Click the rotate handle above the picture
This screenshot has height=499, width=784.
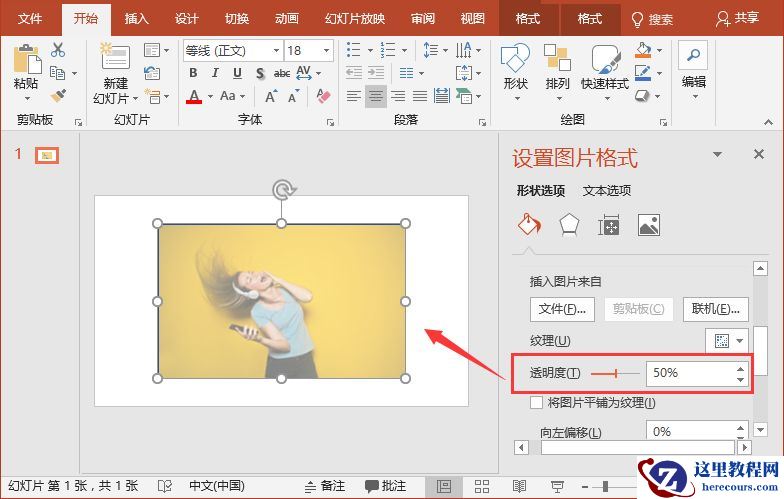point(282,189)
